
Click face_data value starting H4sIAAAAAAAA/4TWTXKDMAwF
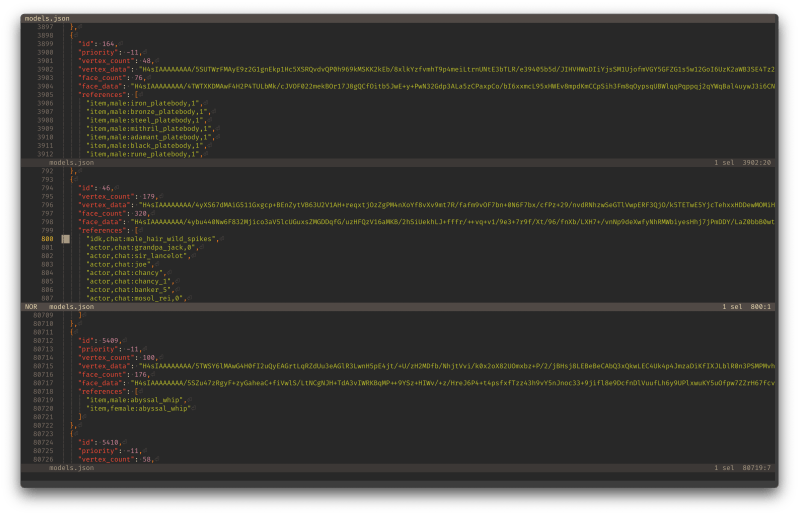click(x=452, y=86)
